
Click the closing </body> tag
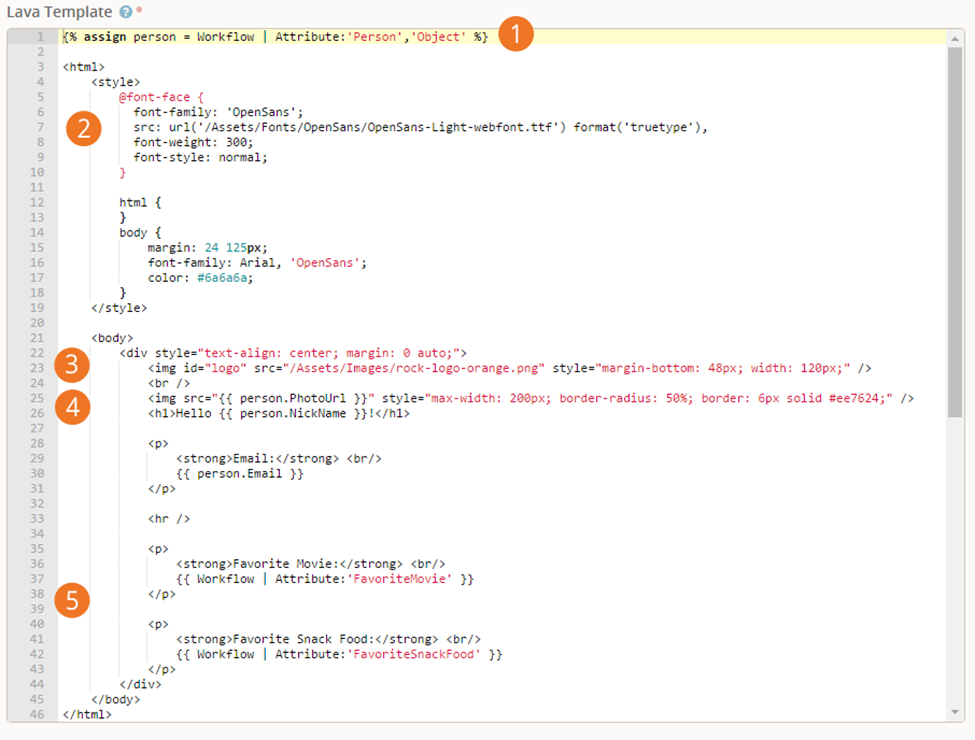click(x=115, y=700)
